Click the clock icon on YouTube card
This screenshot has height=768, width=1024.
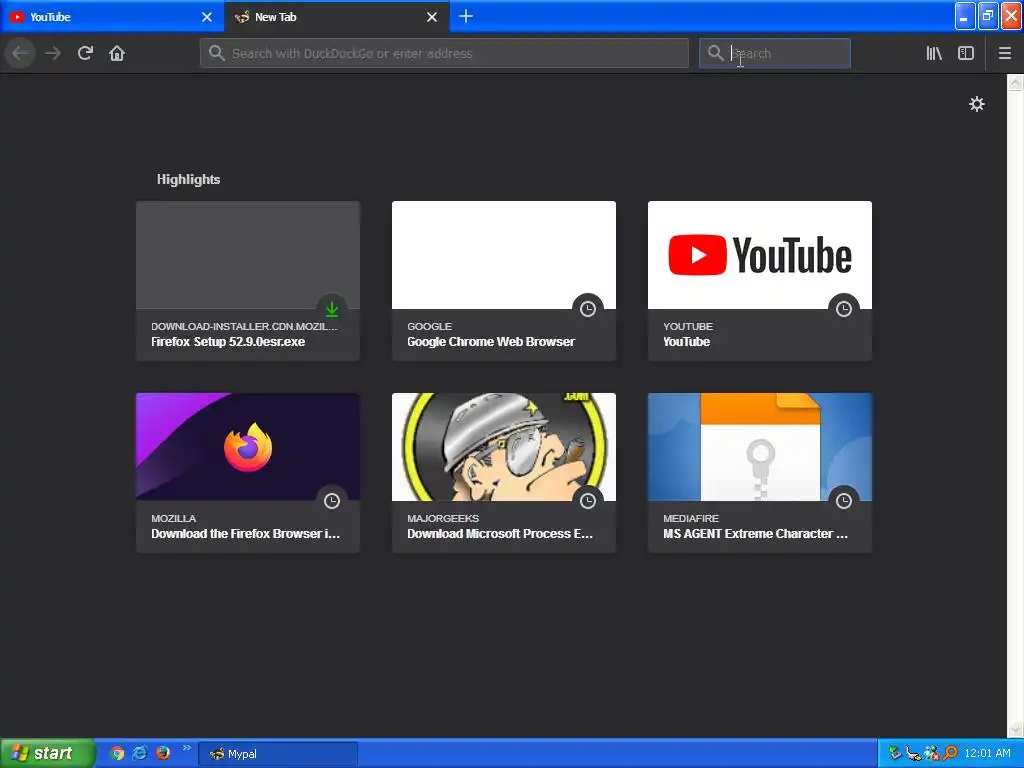[x=844, y=309]
